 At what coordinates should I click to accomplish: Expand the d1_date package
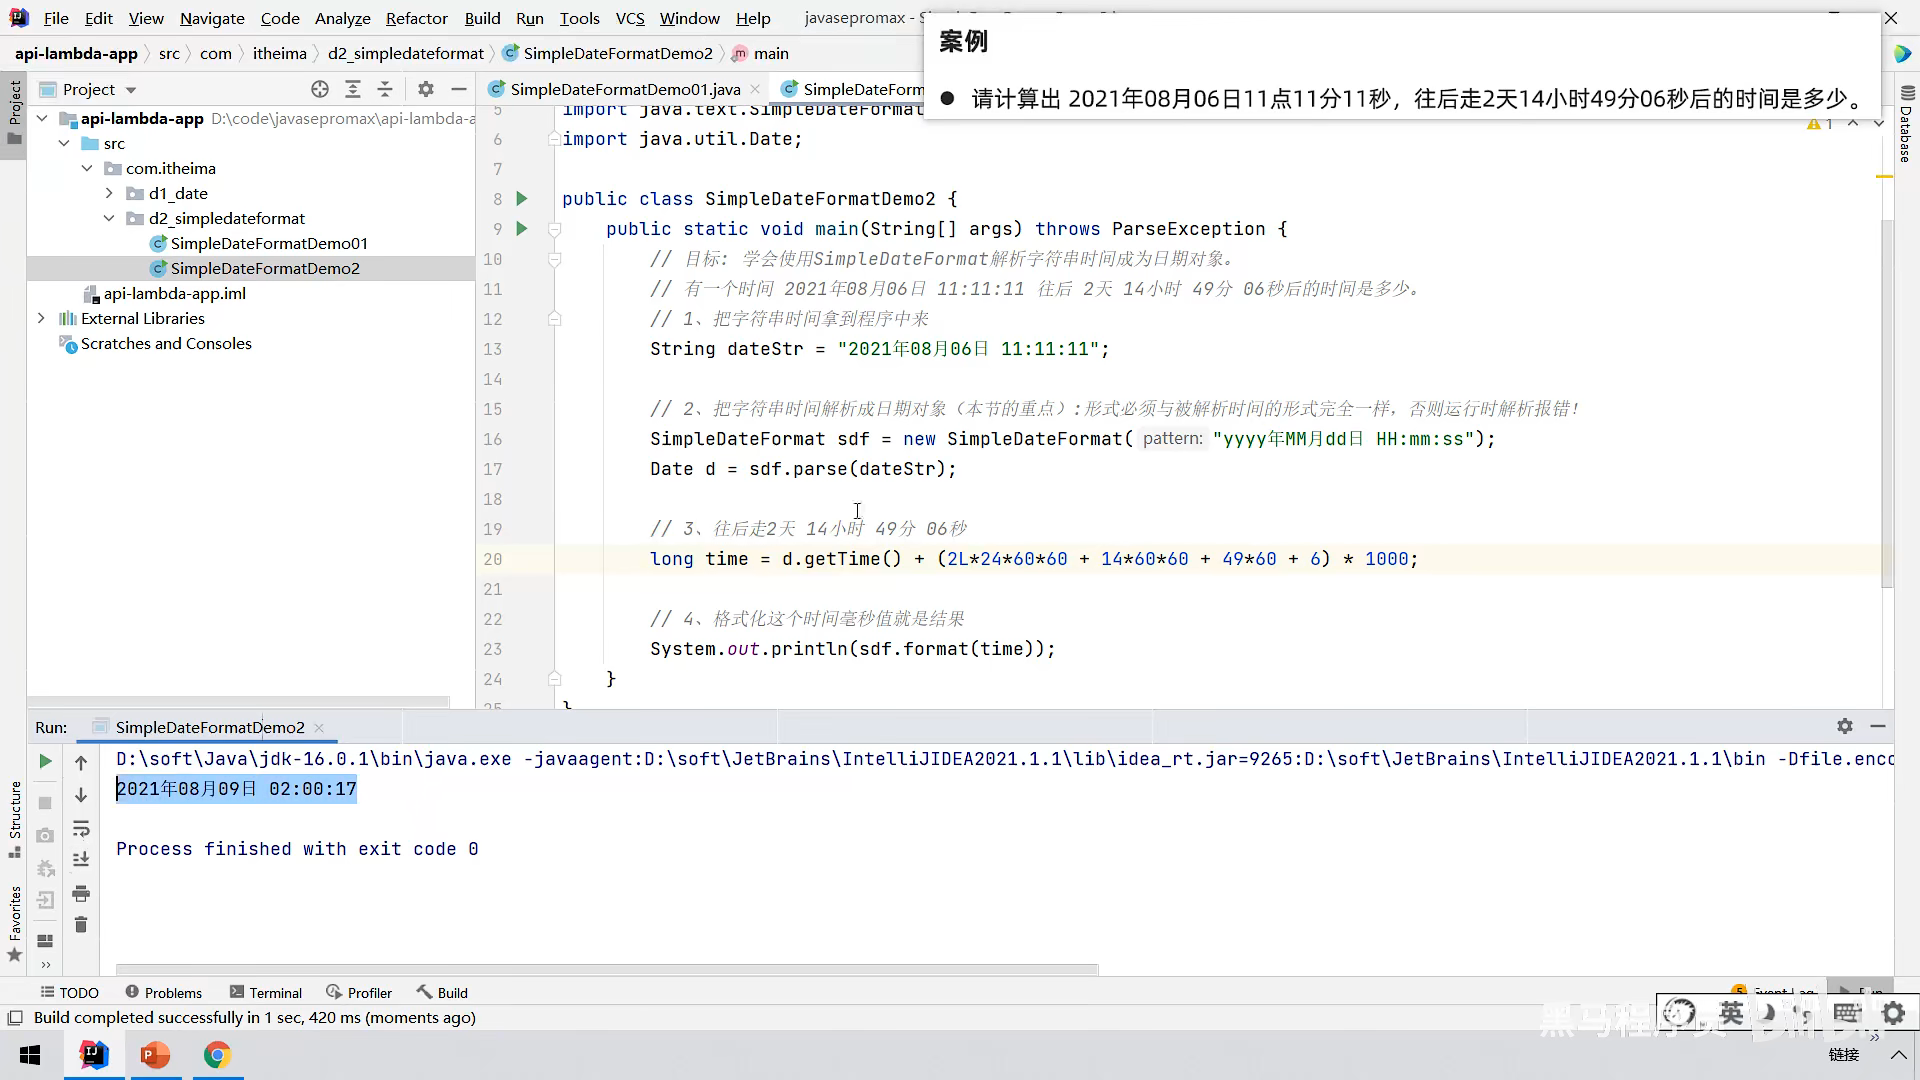click(x=110, y=193)
